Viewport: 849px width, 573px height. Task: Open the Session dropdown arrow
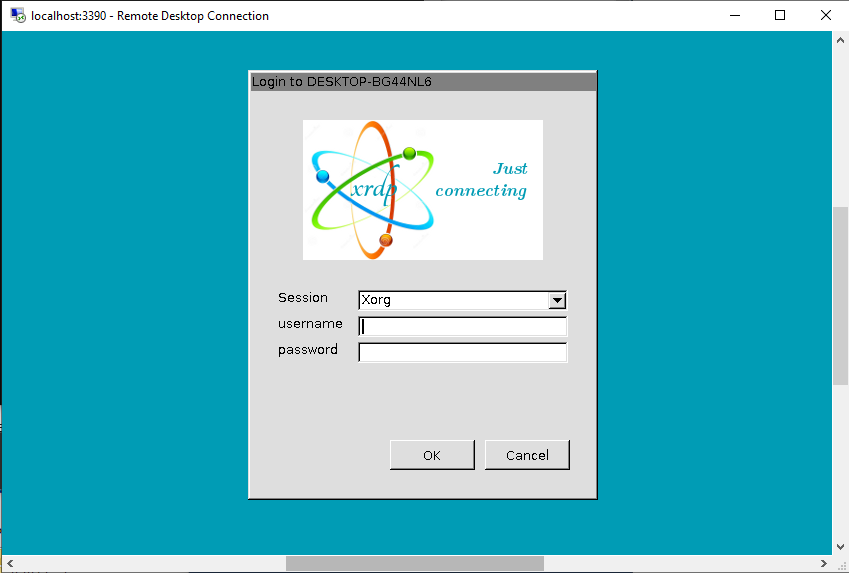click(557, 301)
